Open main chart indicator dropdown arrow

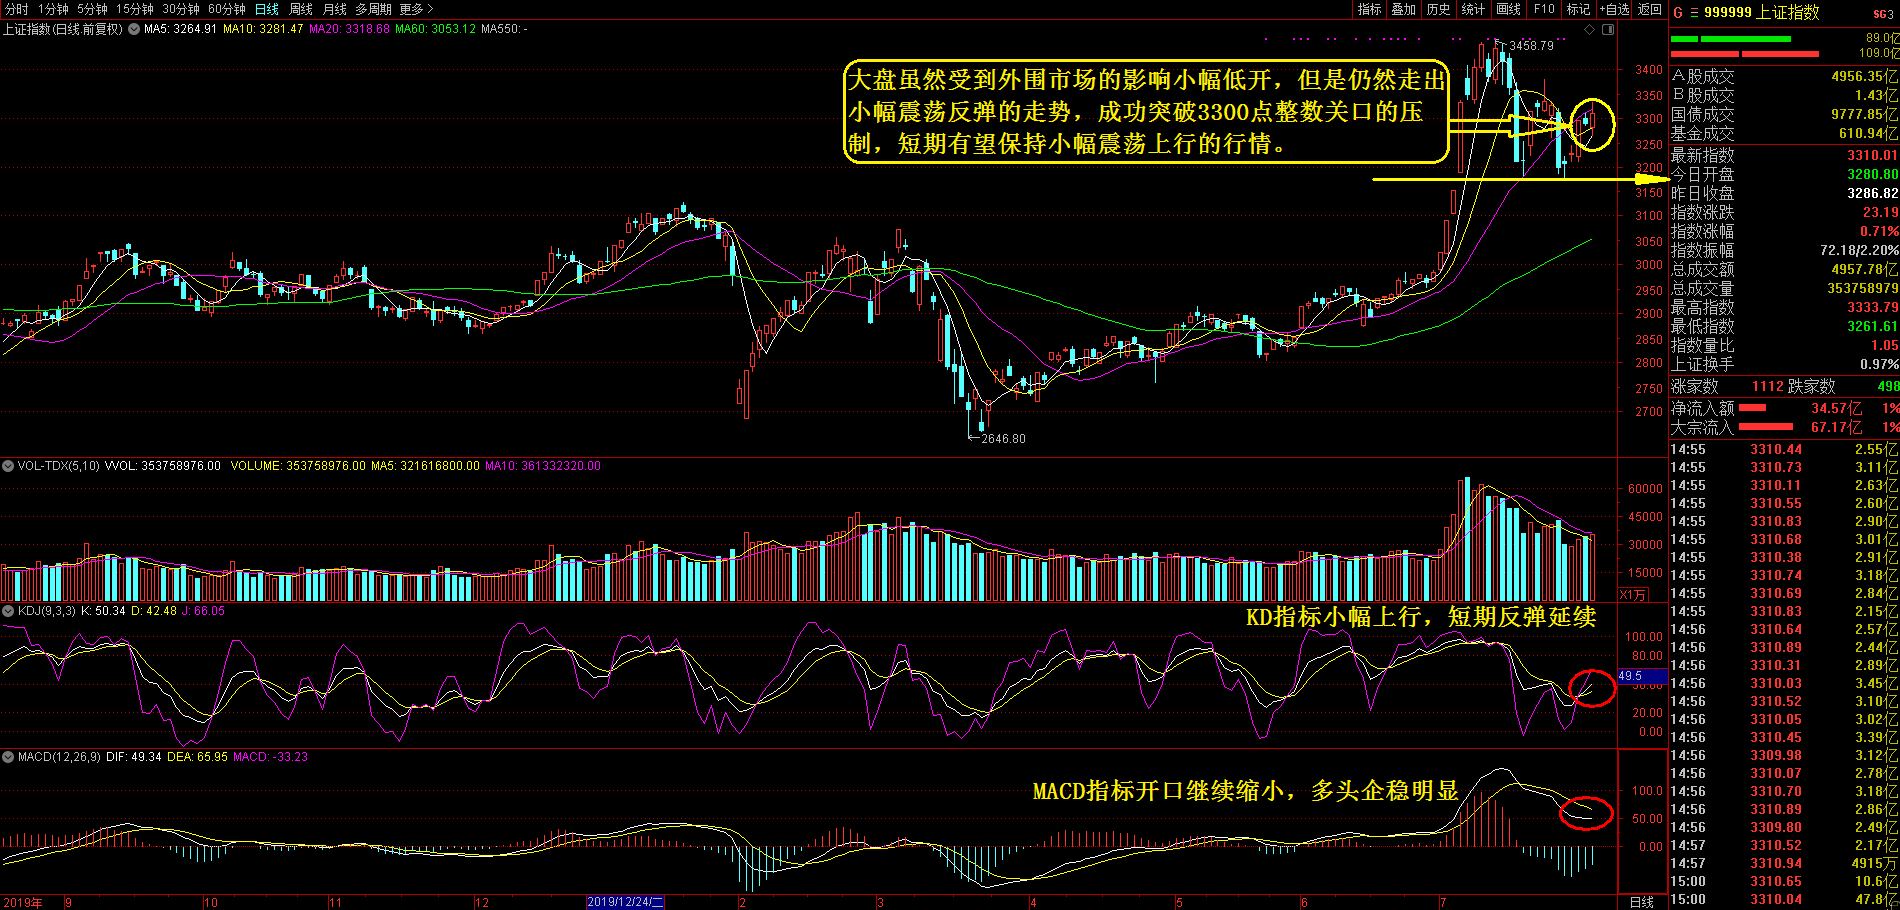point(134,29)
